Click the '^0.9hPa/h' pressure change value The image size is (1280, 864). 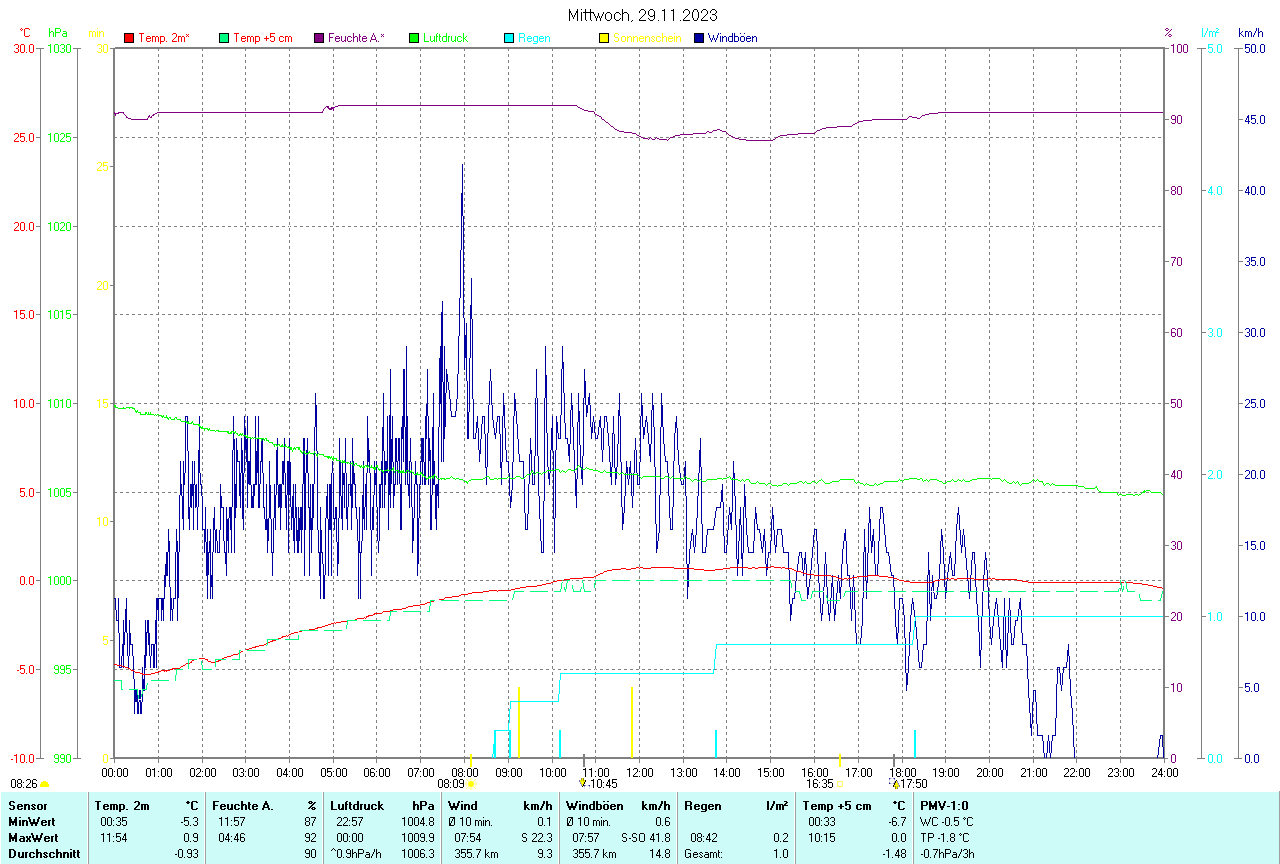pyautogui.click(x=358, y=854)
